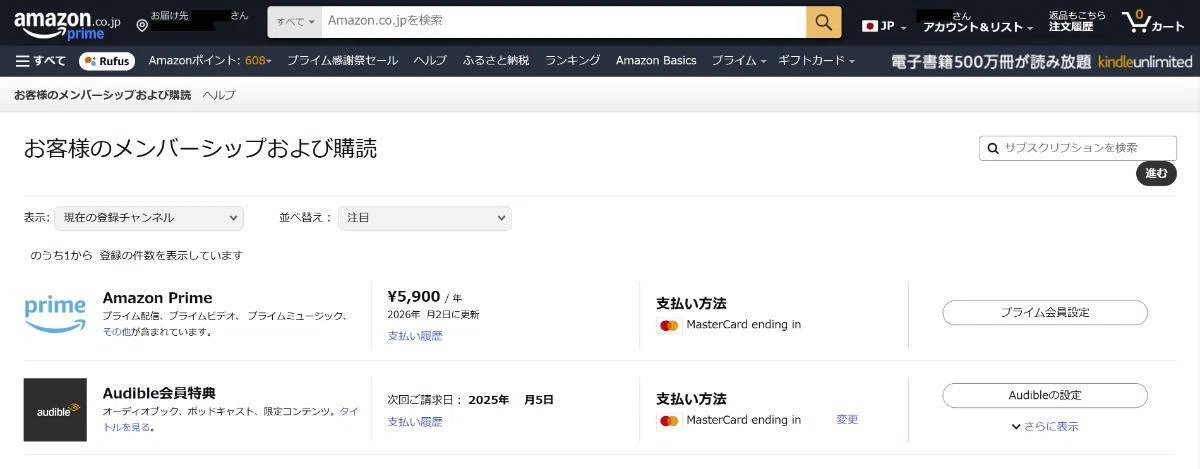Open 支払い履歴 for Audible
This screenshot has height=469, width=1200.
pyautogui.click(x=415, y=422)
